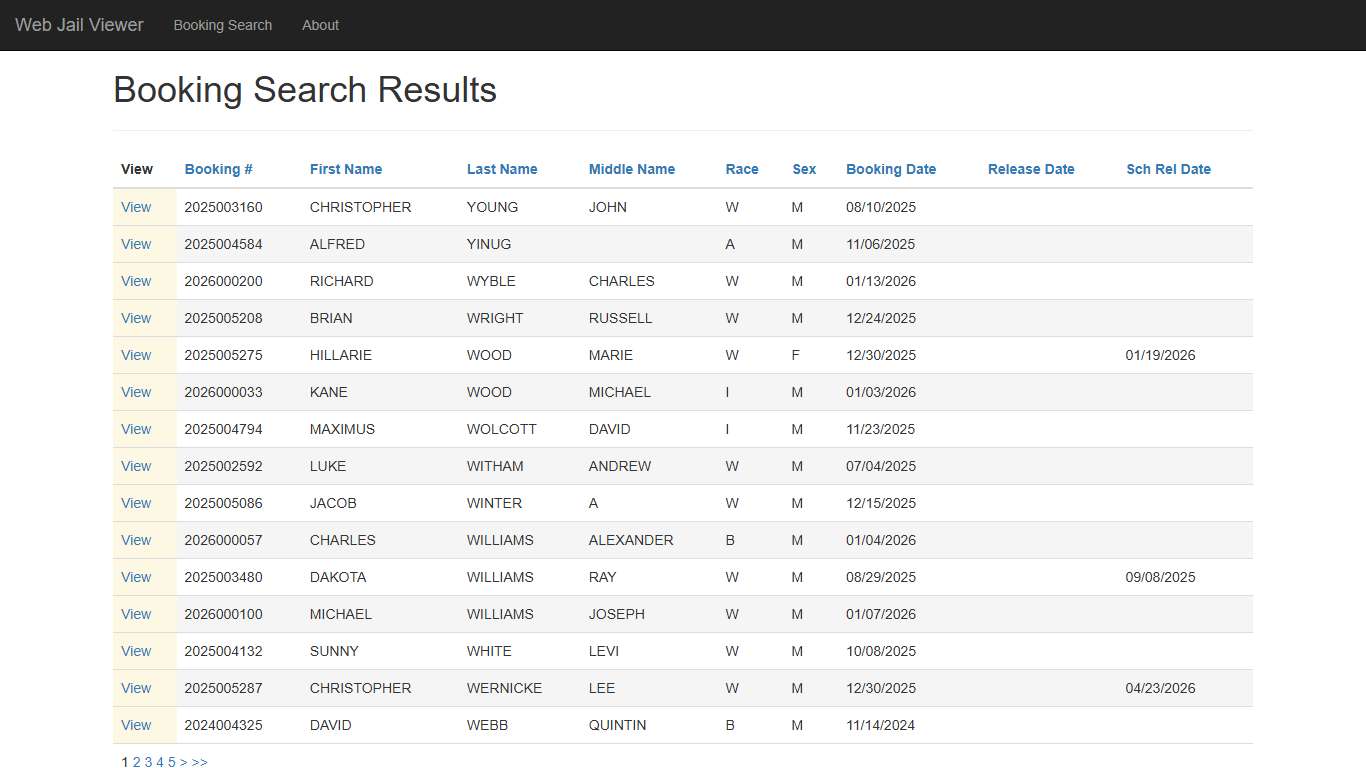Viewport: 1366px width, 768px height.
Task: Advance to the next results page
Action: [x=183, y=762]
